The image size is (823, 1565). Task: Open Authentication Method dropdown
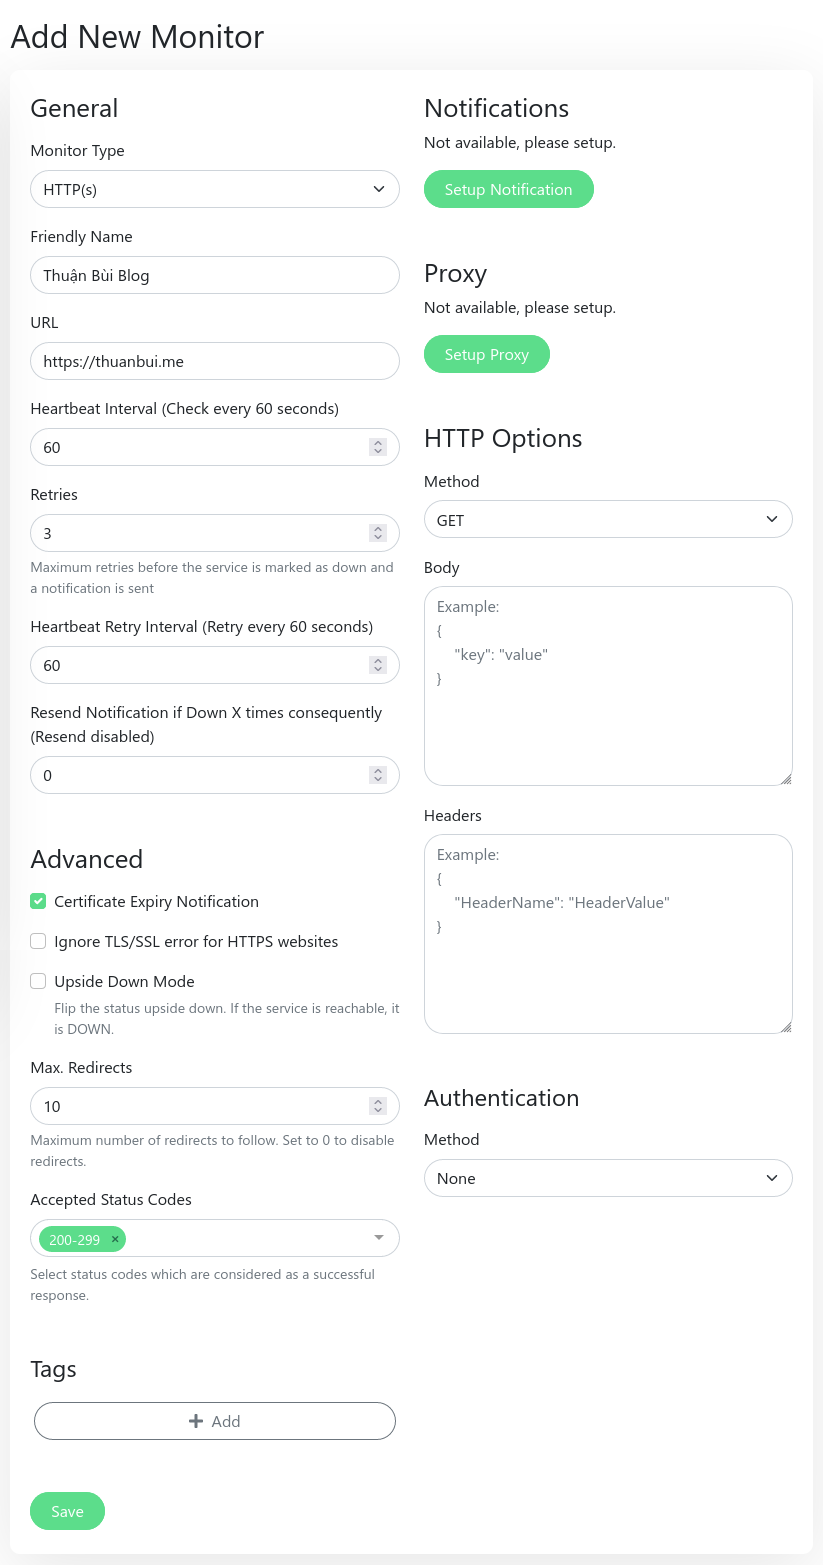tap(608, 1178)
